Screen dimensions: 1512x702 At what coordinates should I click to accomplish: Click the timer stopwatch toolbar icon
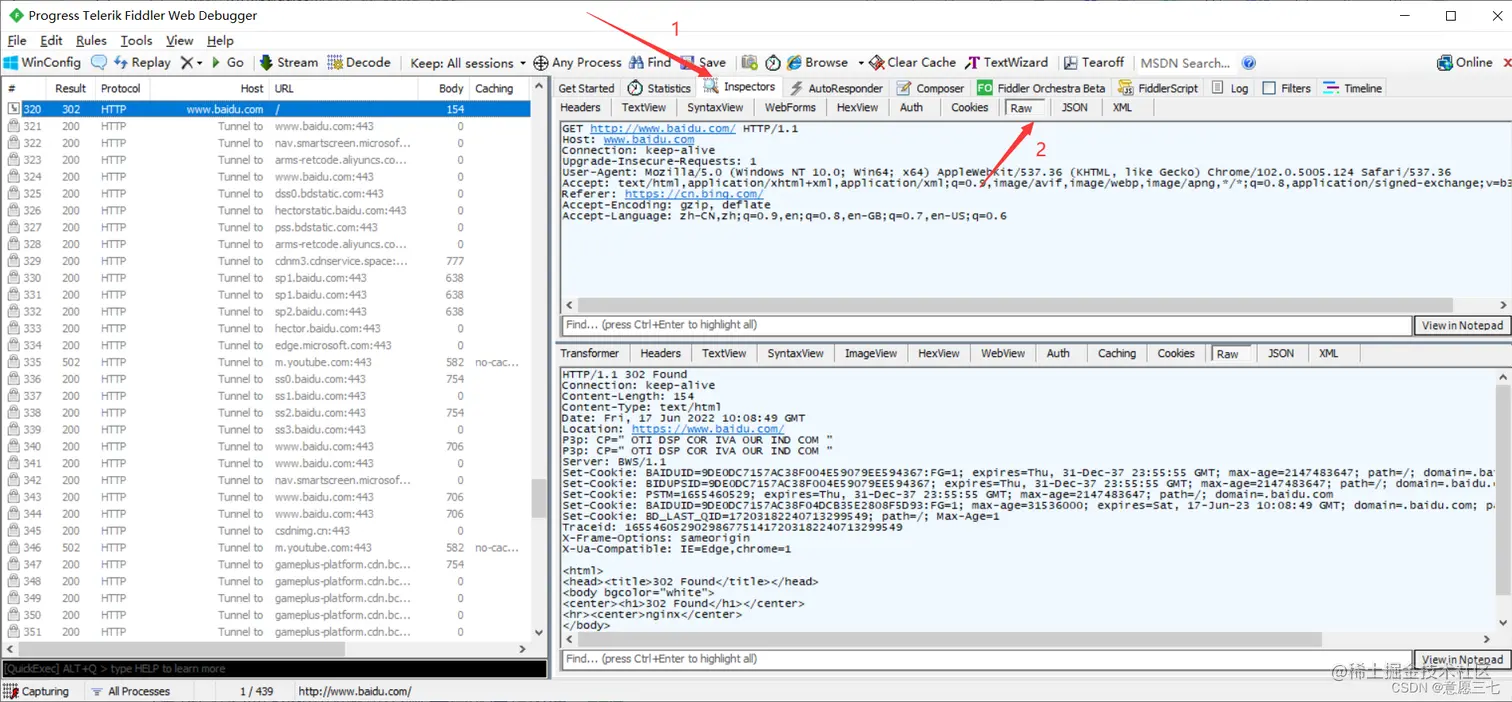click(x=773, y=62)
